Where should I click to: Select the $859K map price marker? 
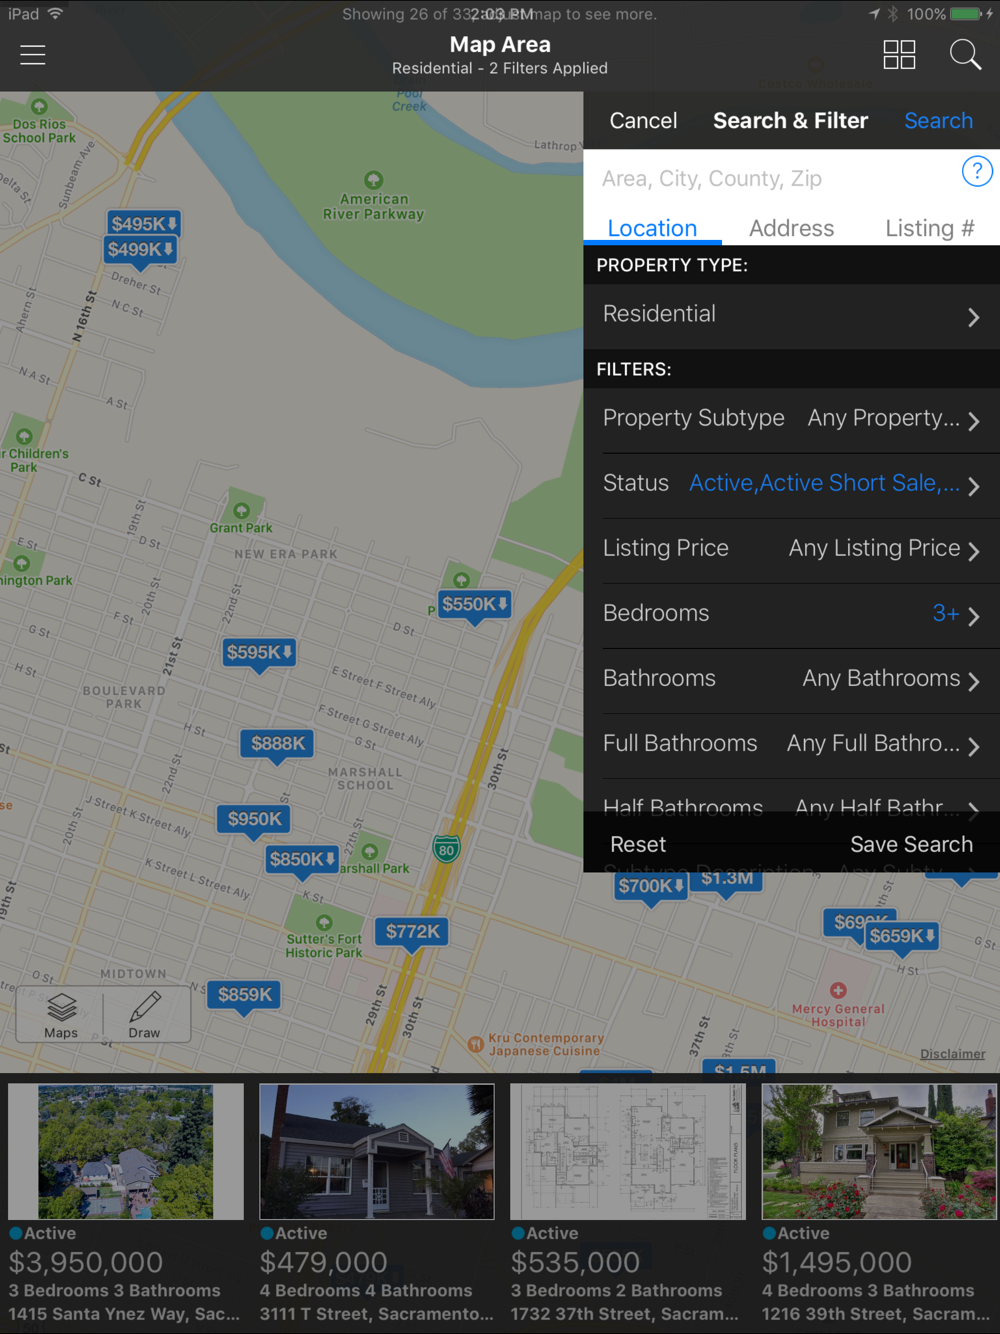pos(245,995)
